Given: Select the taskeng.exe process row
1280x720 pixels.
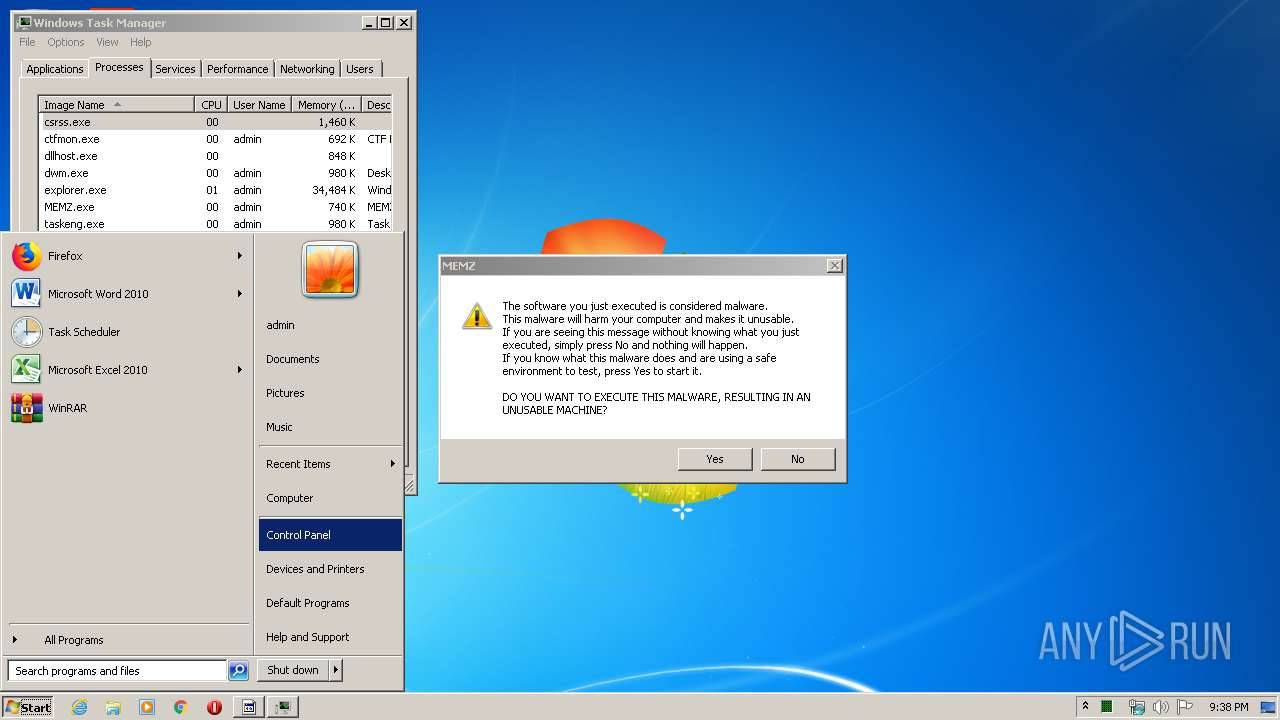Looking at the screenshot, I should [215, 224].
